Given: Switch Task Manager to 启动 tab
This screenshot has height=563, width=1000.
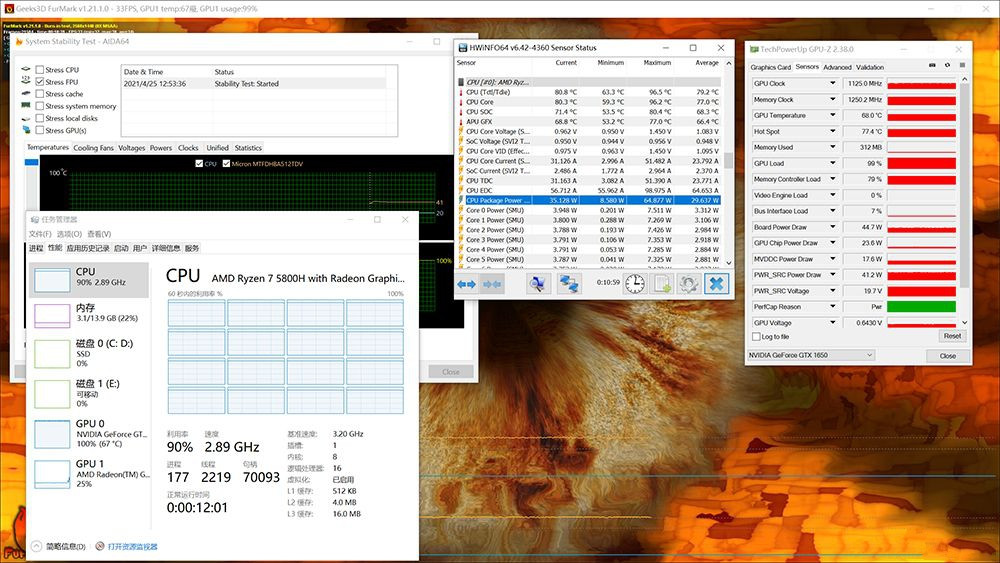Looking at the screenshot, I should coord(121,248).
